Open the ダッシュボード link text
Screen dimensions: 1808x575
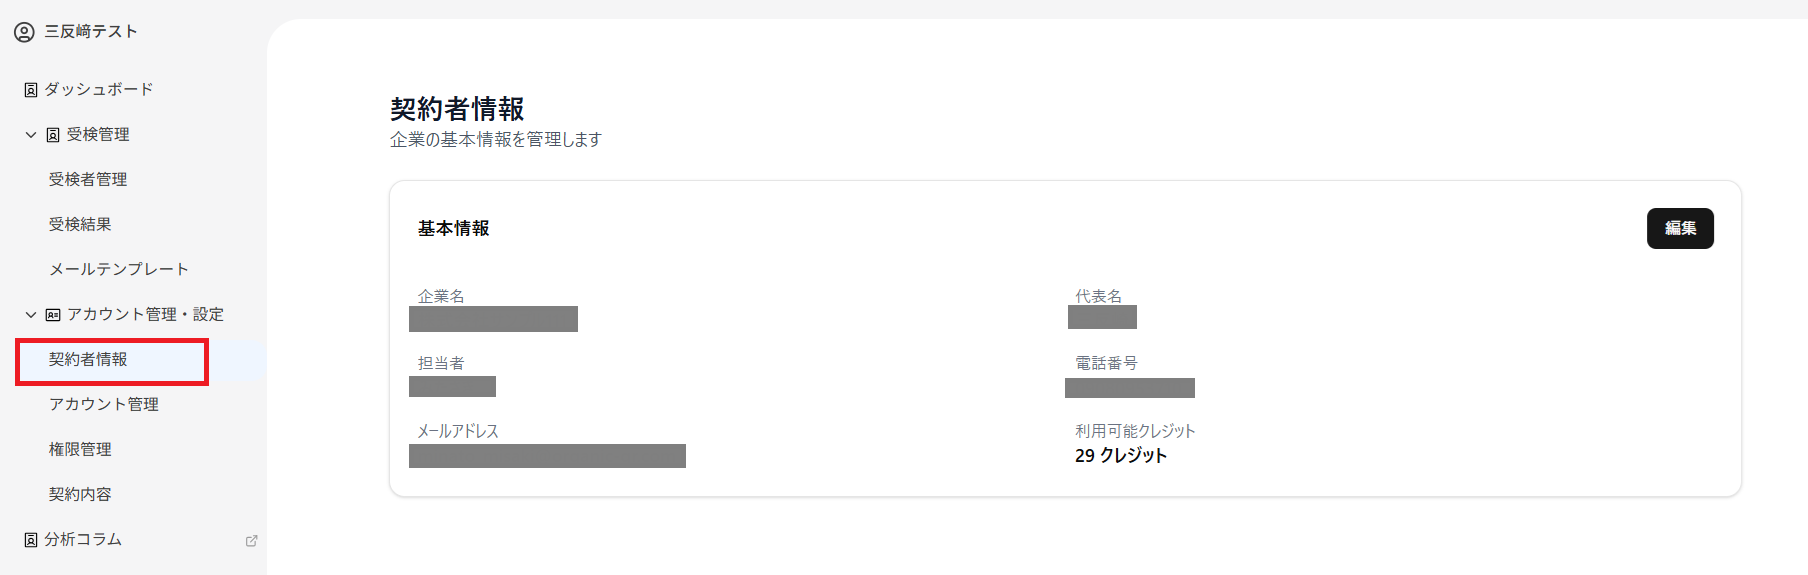click(x=99, y=90)
